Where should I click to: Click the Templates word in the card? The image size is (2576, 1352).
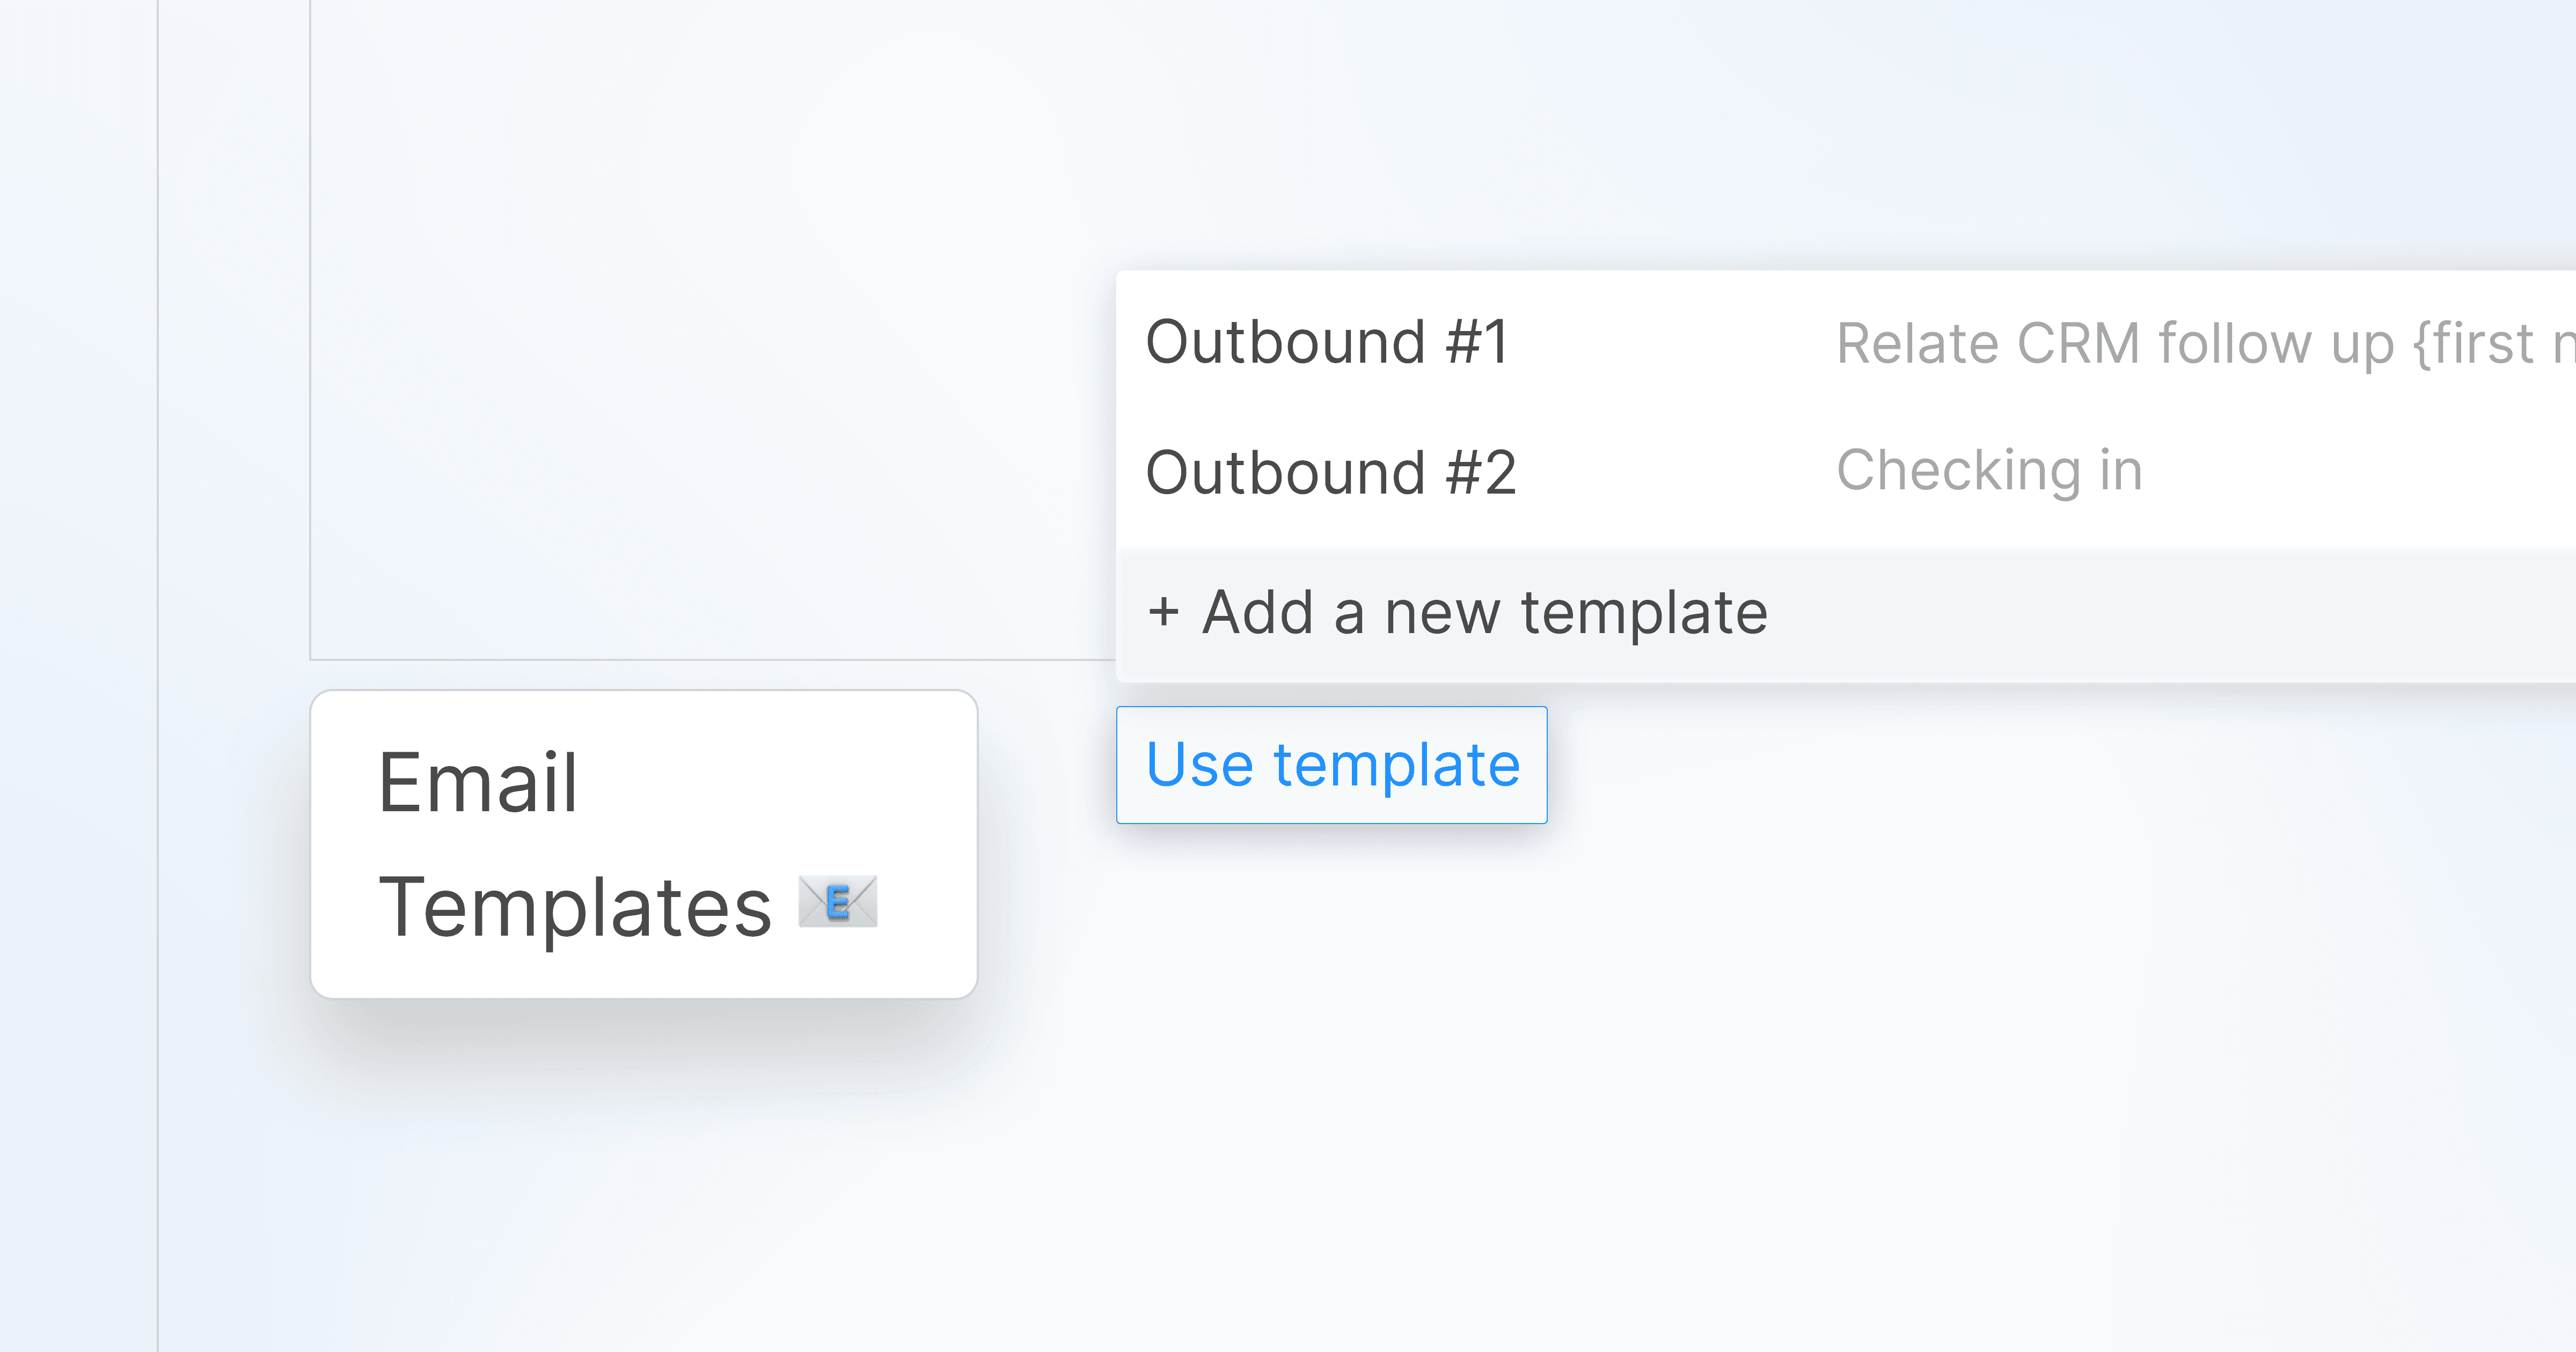(575, 907)
